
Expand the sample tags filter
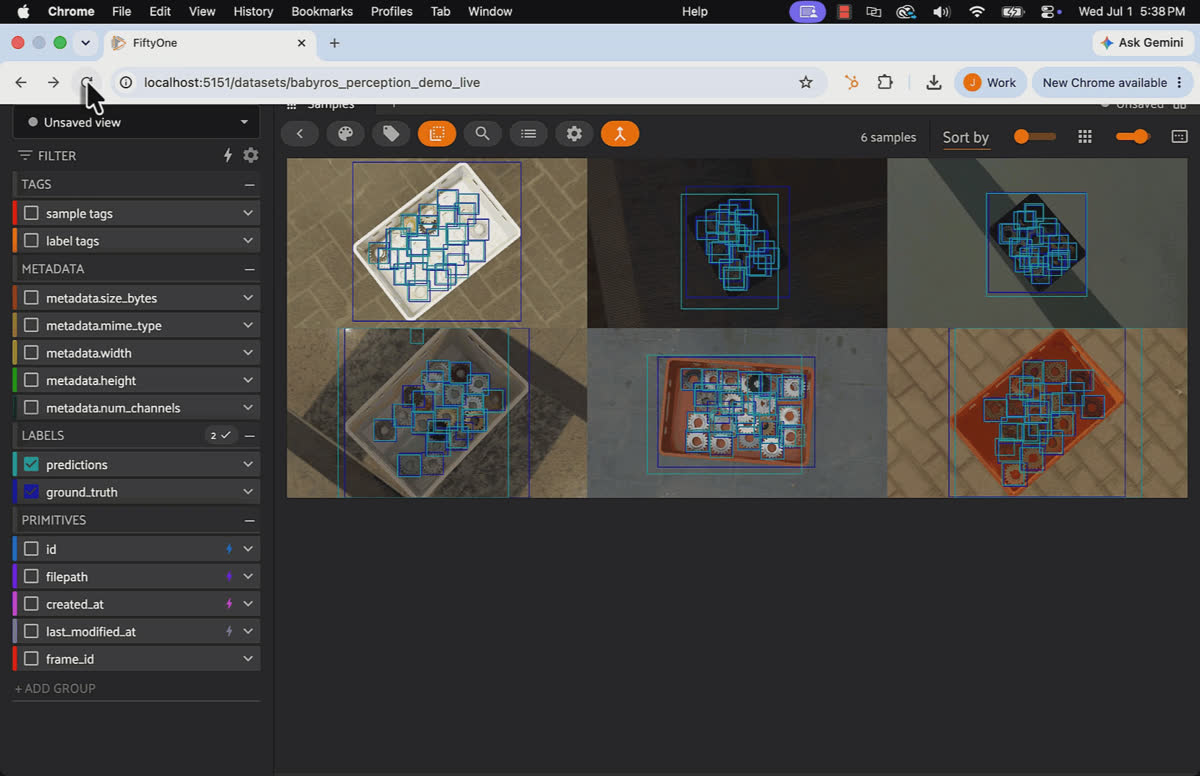[248, 213]
